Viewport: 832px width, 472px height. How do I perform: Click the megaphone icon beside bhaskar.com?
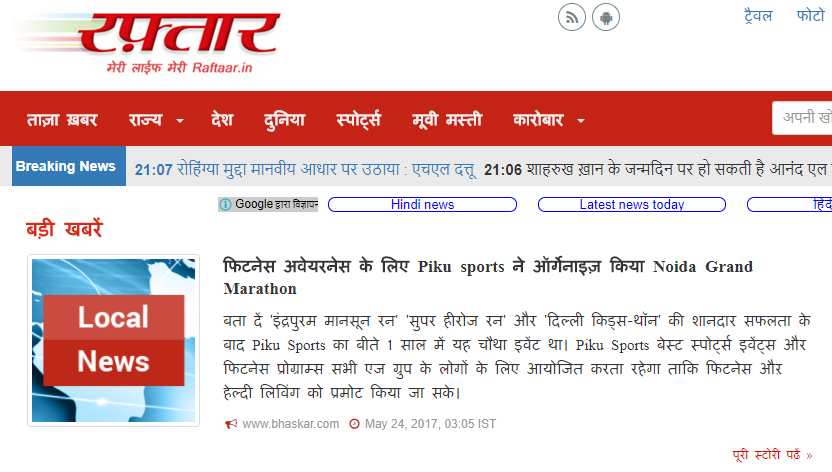point(231,424)
